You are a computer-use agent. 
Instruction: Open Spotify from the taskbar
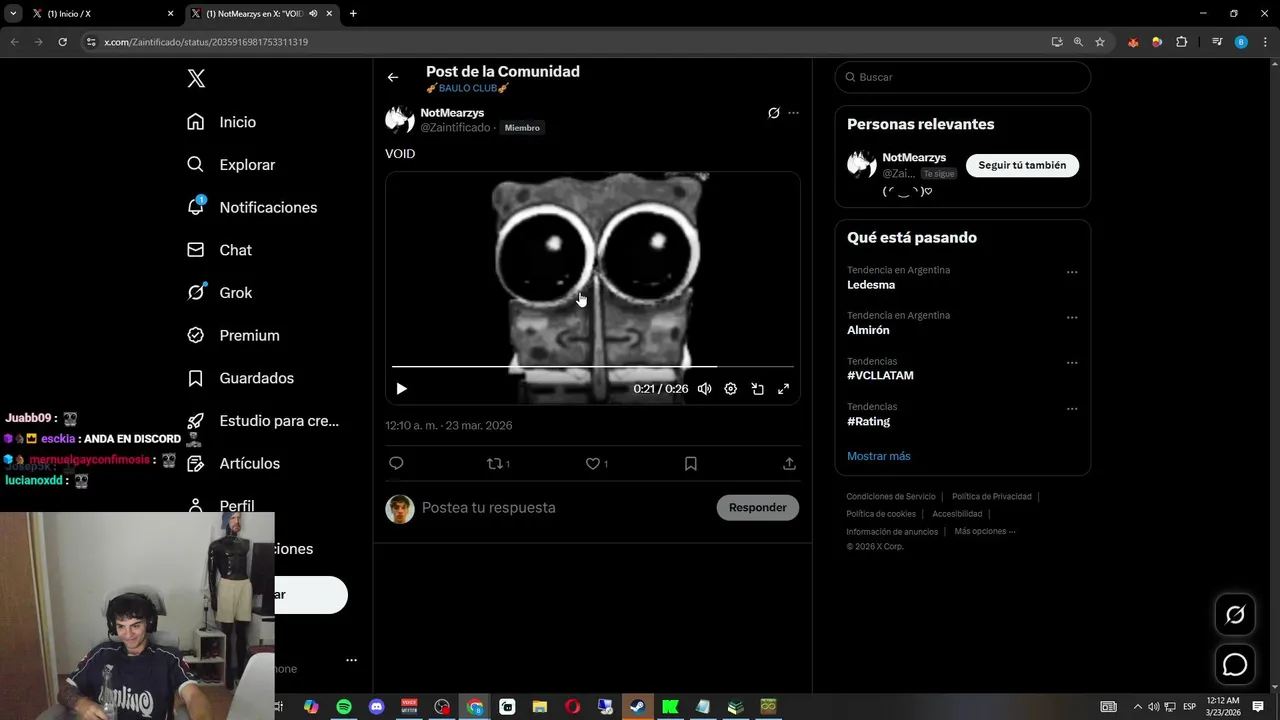(x=344, y=707)
